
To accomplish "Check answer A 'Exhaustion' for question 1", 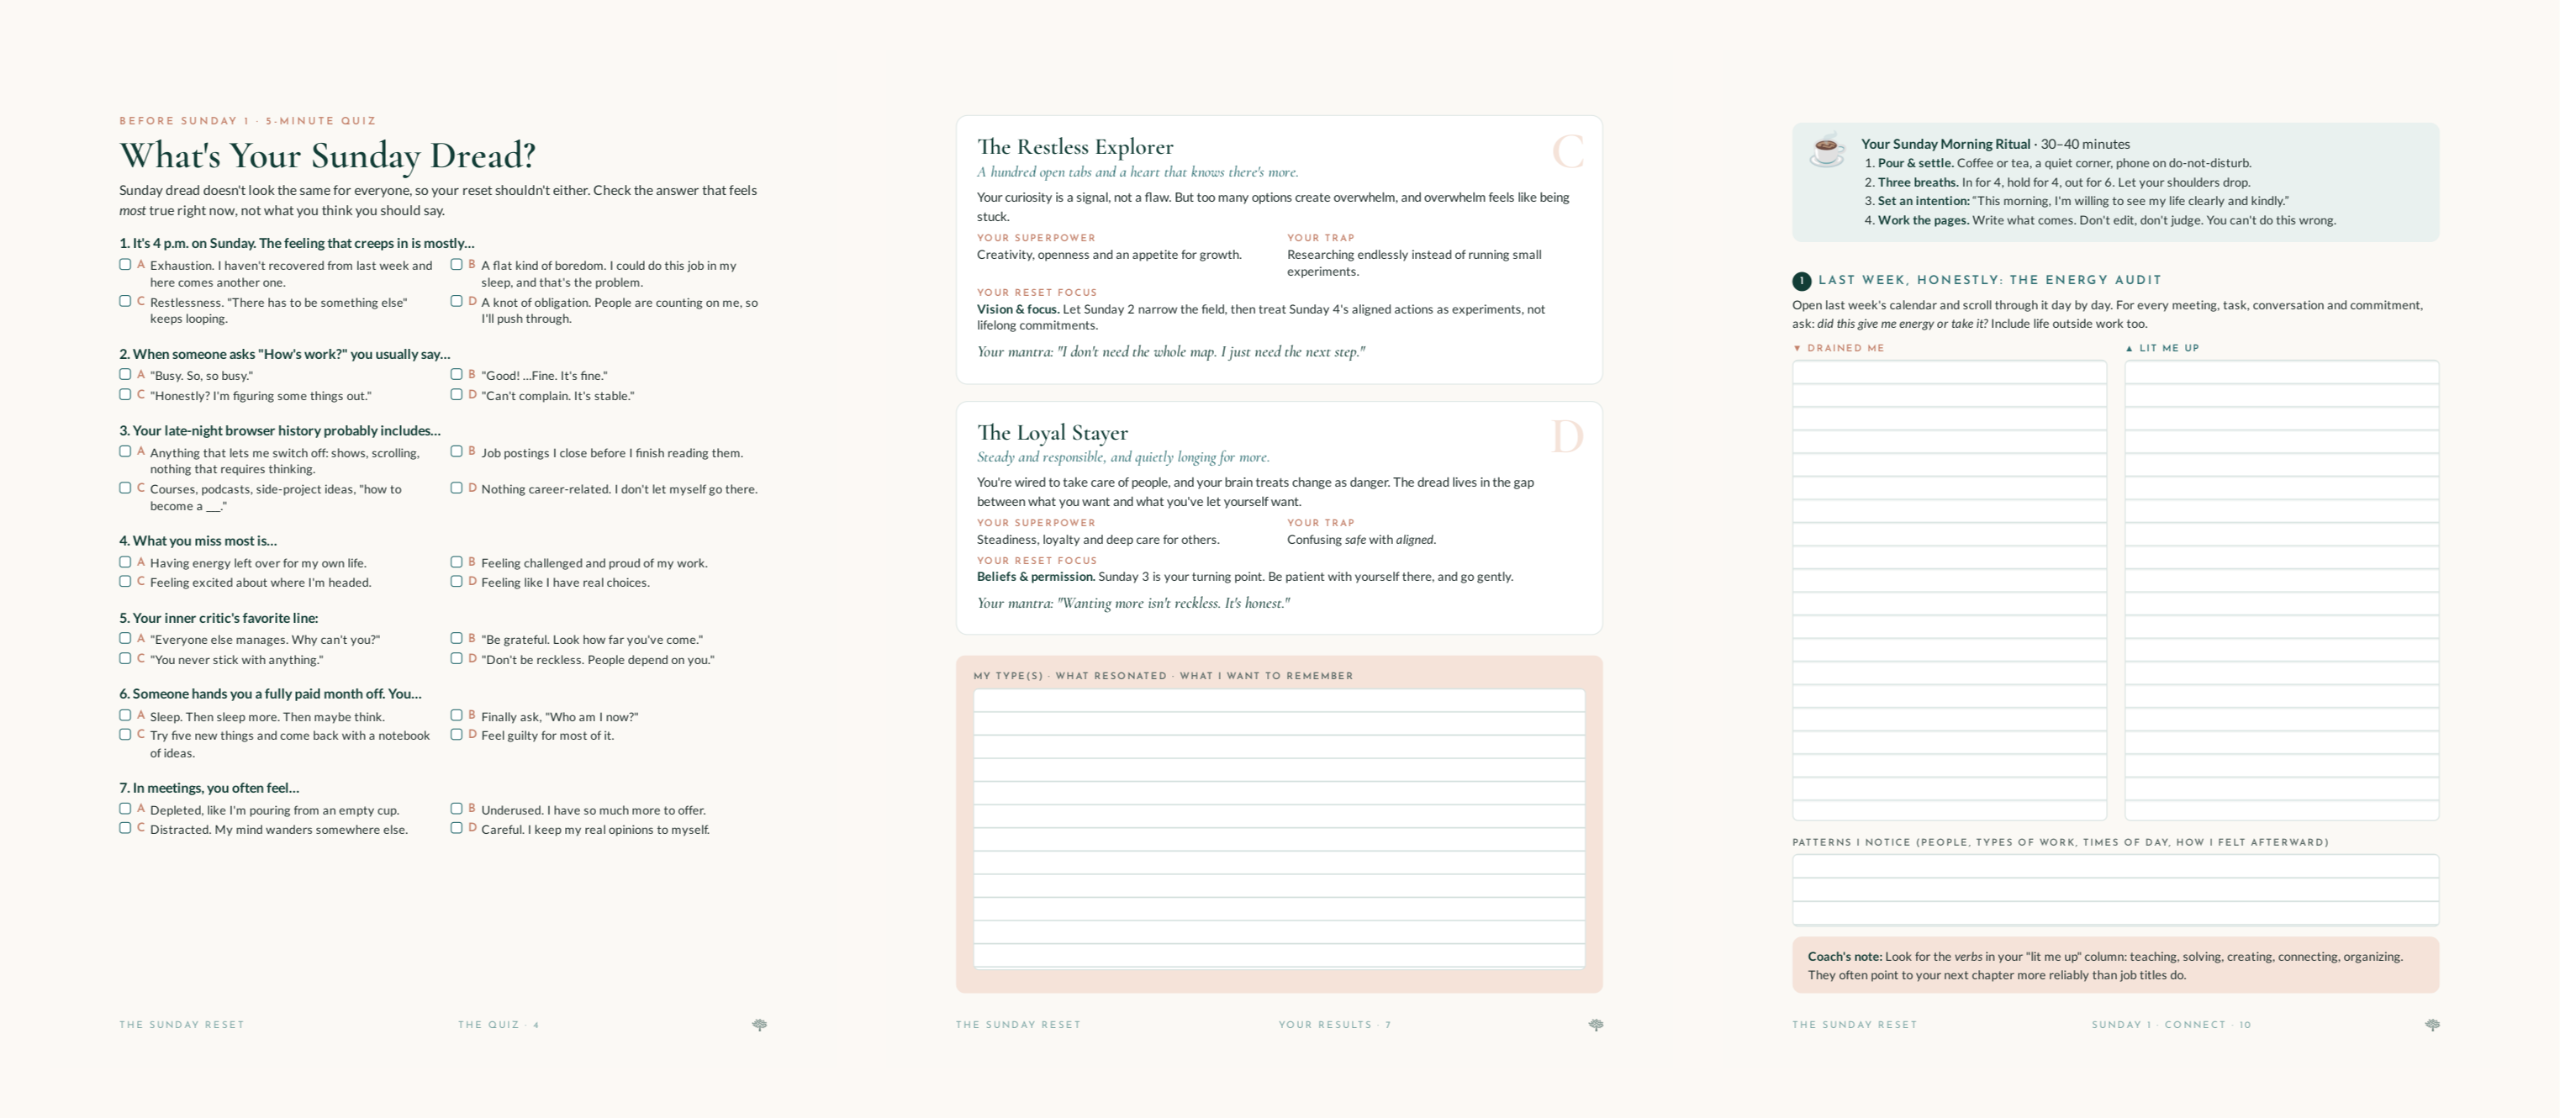I will pos(125,265).
